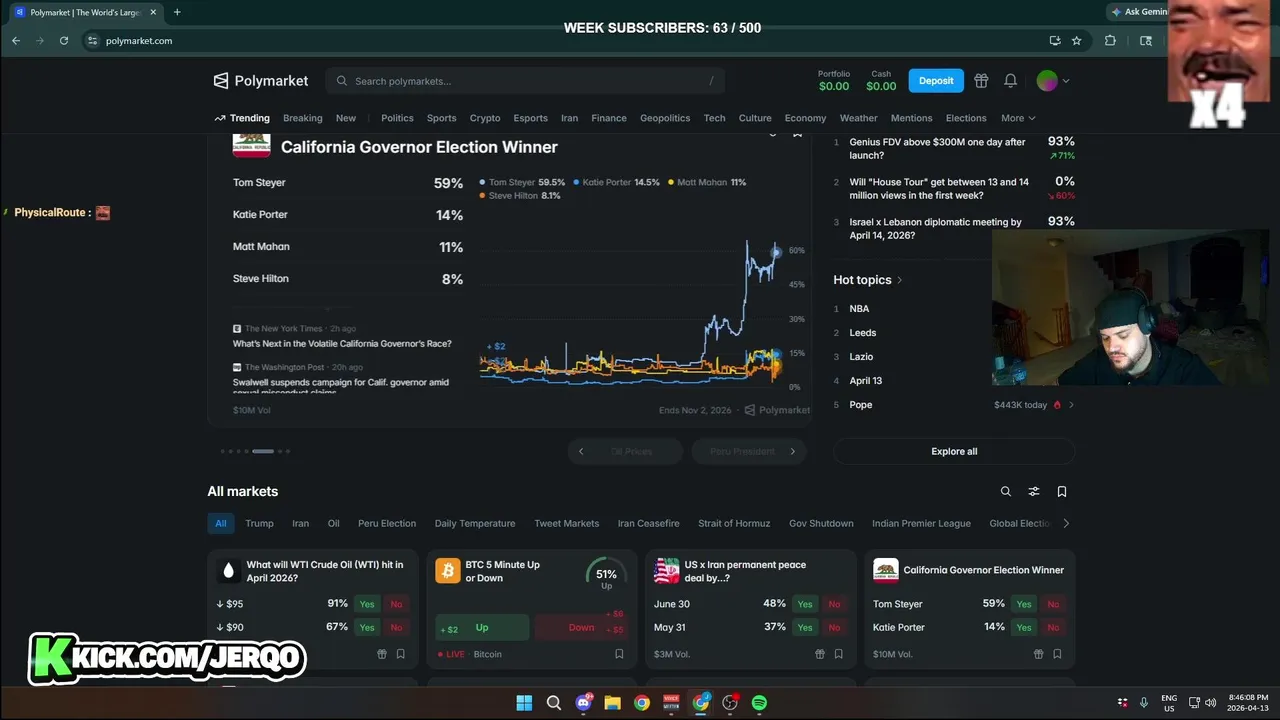The height and width of the screenshot is (720, 1280).
Task: Click No for WTI ↓ $90
Action: [x=396, y=627]
